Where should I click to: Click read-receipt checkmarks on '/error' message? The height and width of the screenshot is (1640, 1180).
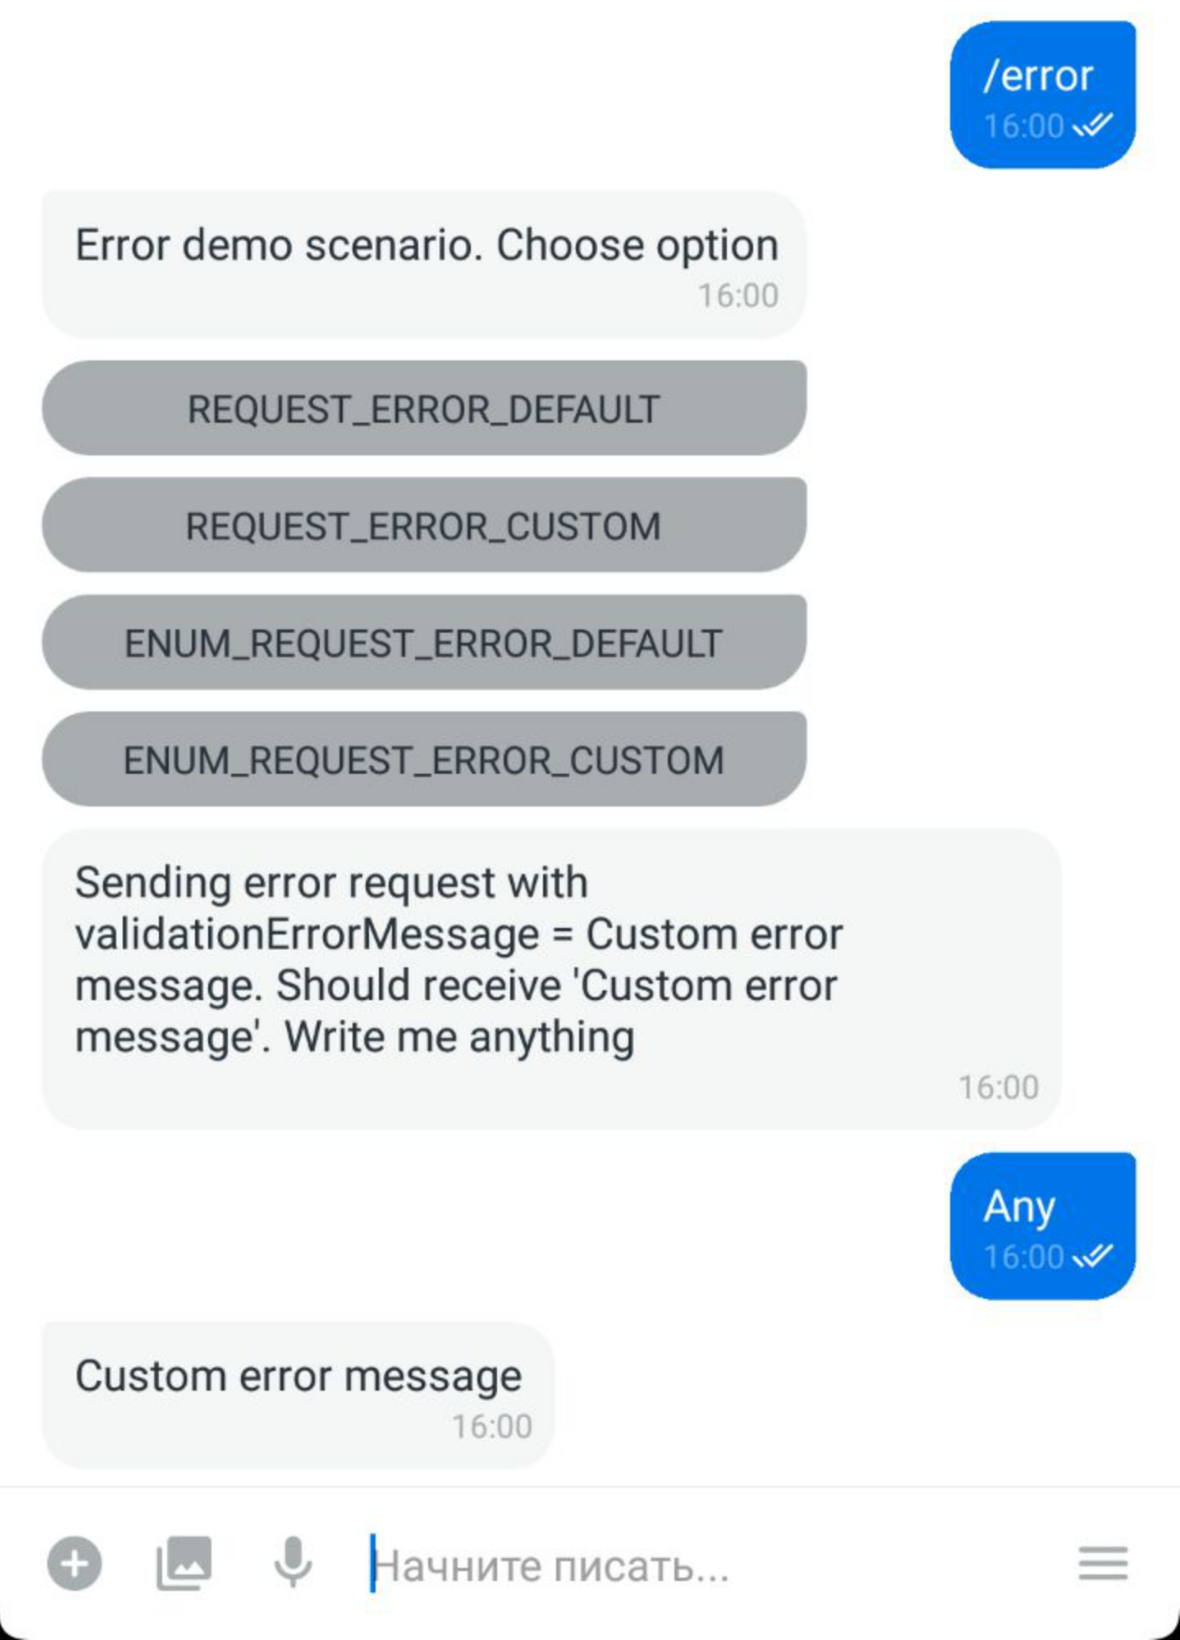coord(1093,125)
